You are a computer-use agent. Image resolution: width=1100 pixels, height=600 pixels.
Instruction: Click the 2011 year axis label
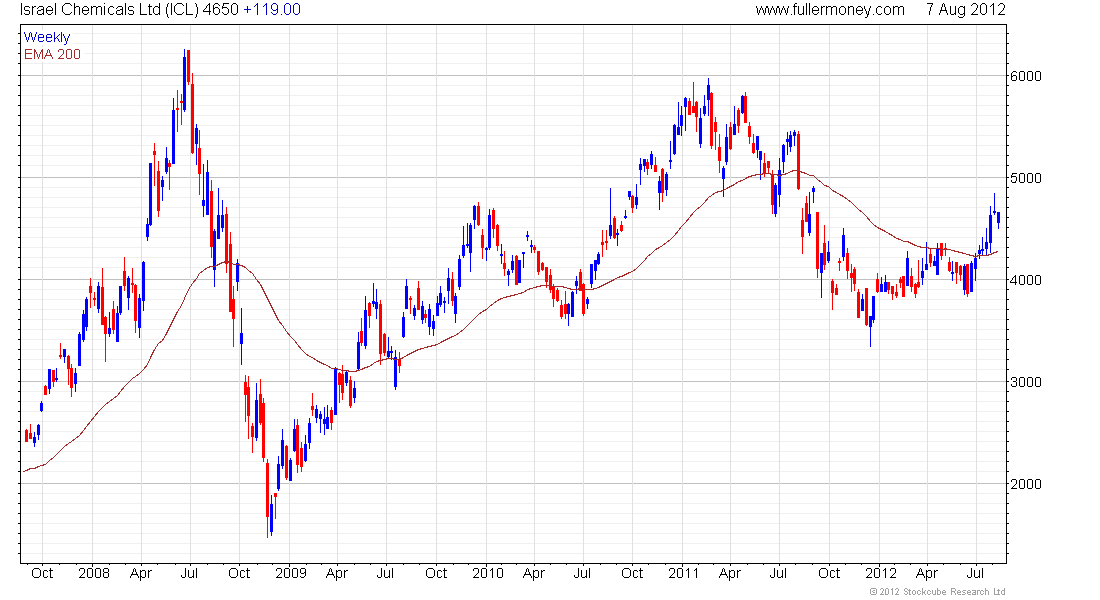point(684,573)
